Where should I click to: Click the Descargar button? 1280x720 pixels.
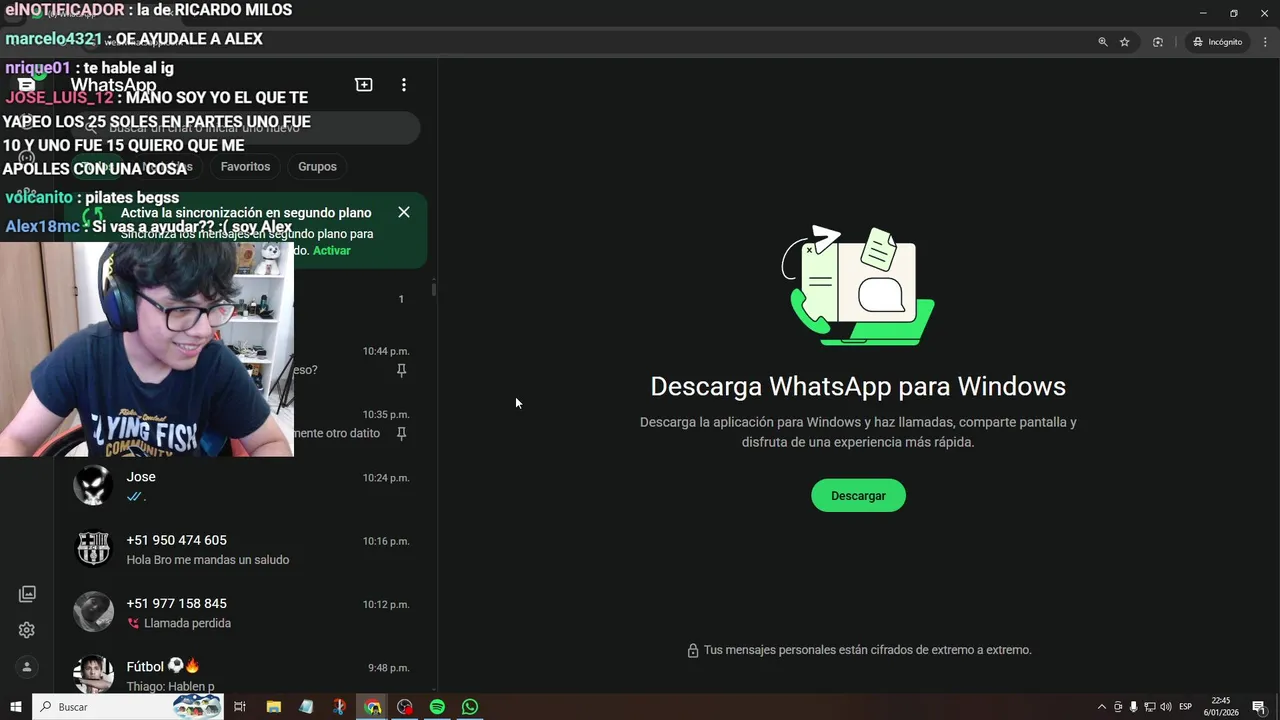pyautogui.click(x=858, y=496)
